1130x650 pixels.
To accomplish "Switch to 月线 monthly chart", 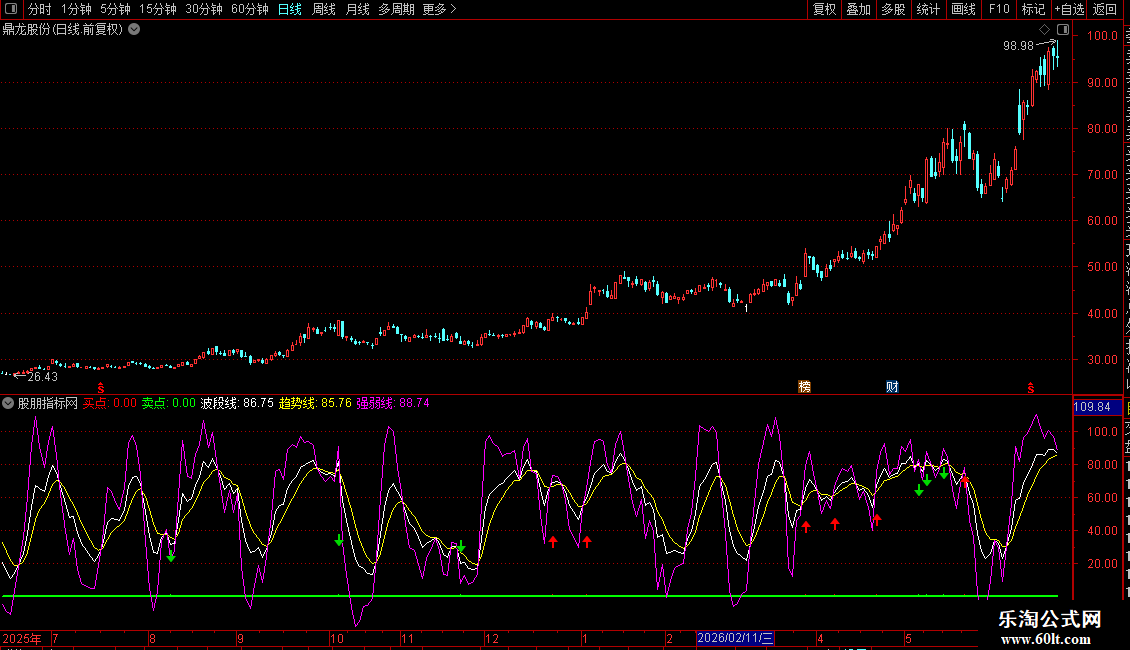I will 357,9.
